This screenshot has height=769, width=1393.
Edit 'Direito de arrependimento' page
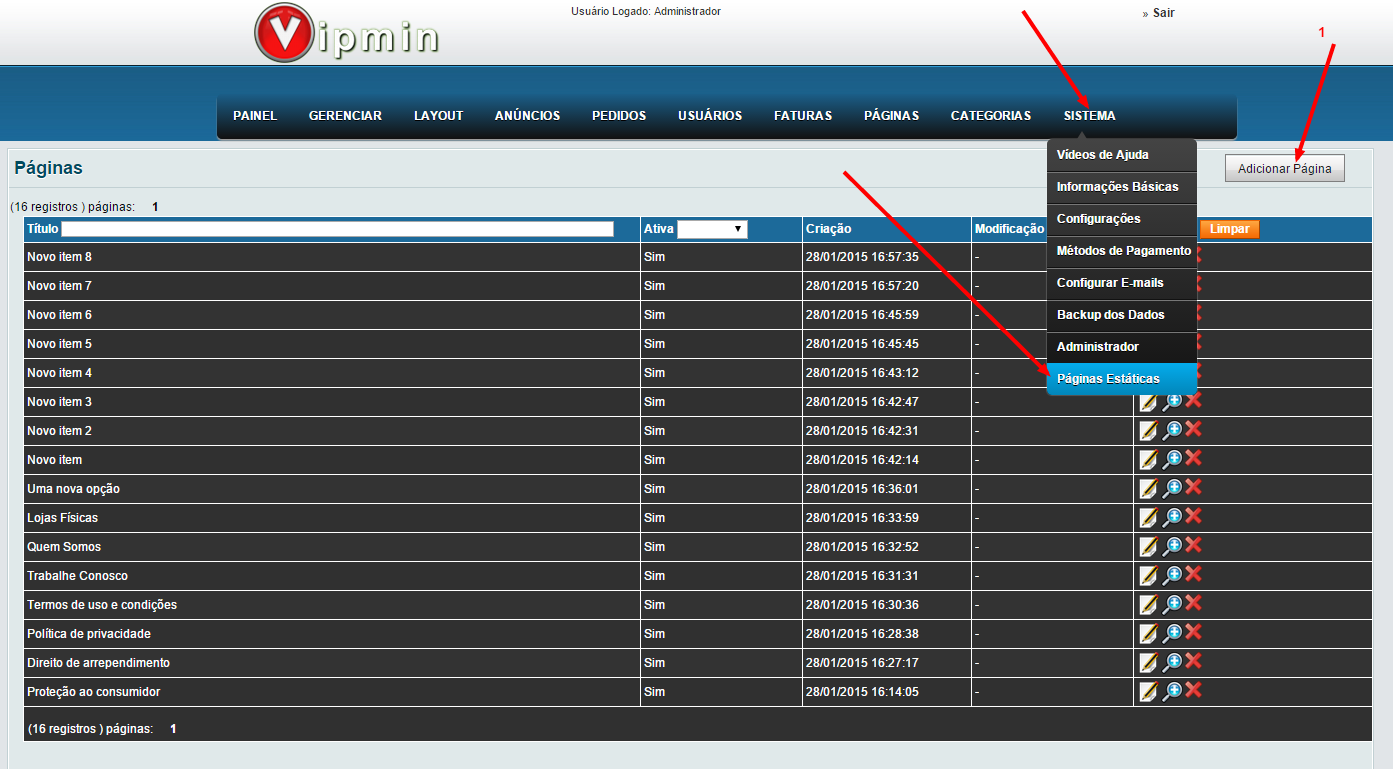pyautogui.click(x=1148, y=663)
